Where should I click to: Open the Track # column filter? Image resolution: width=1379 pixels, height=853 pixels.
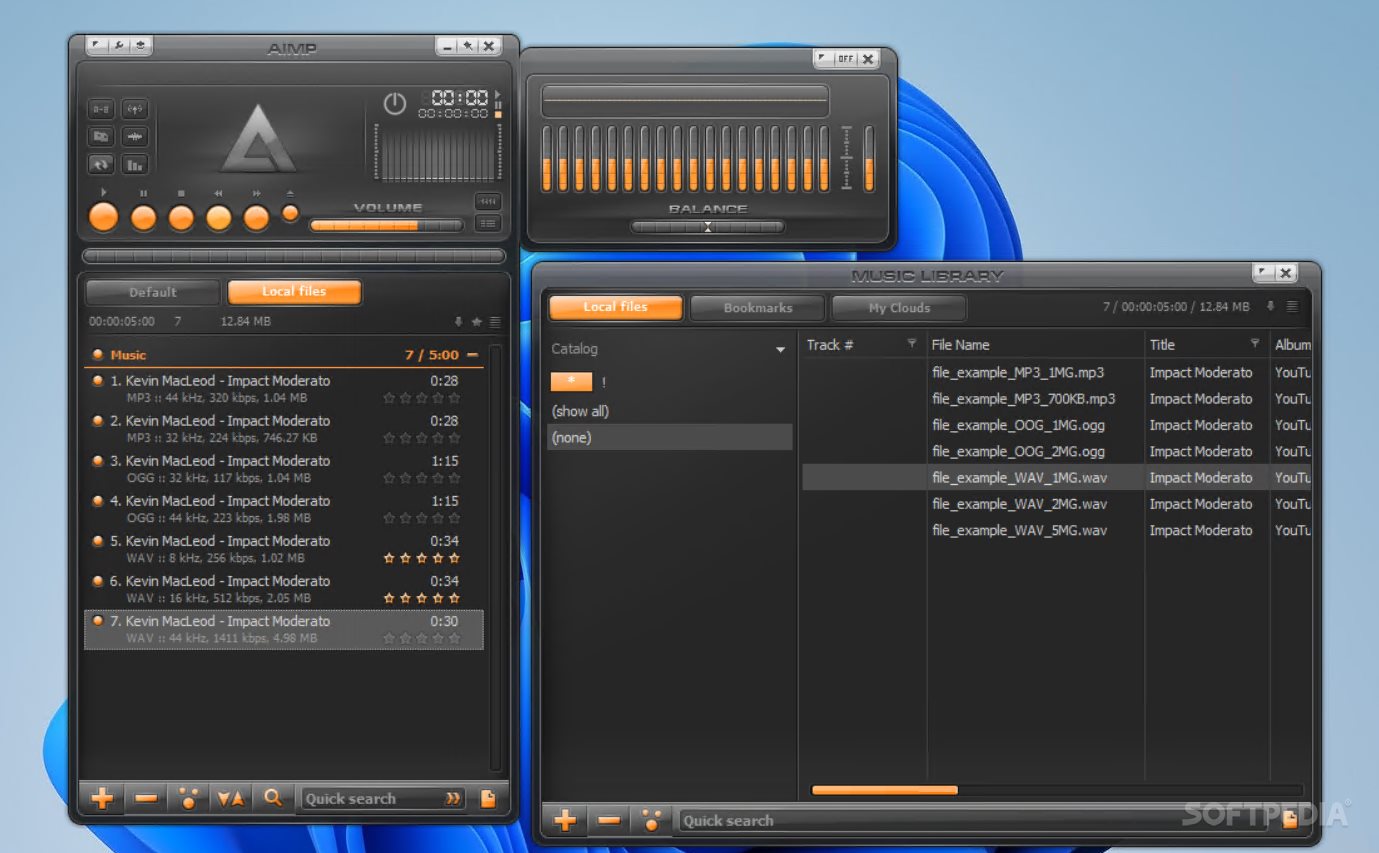tap(911, 344)
